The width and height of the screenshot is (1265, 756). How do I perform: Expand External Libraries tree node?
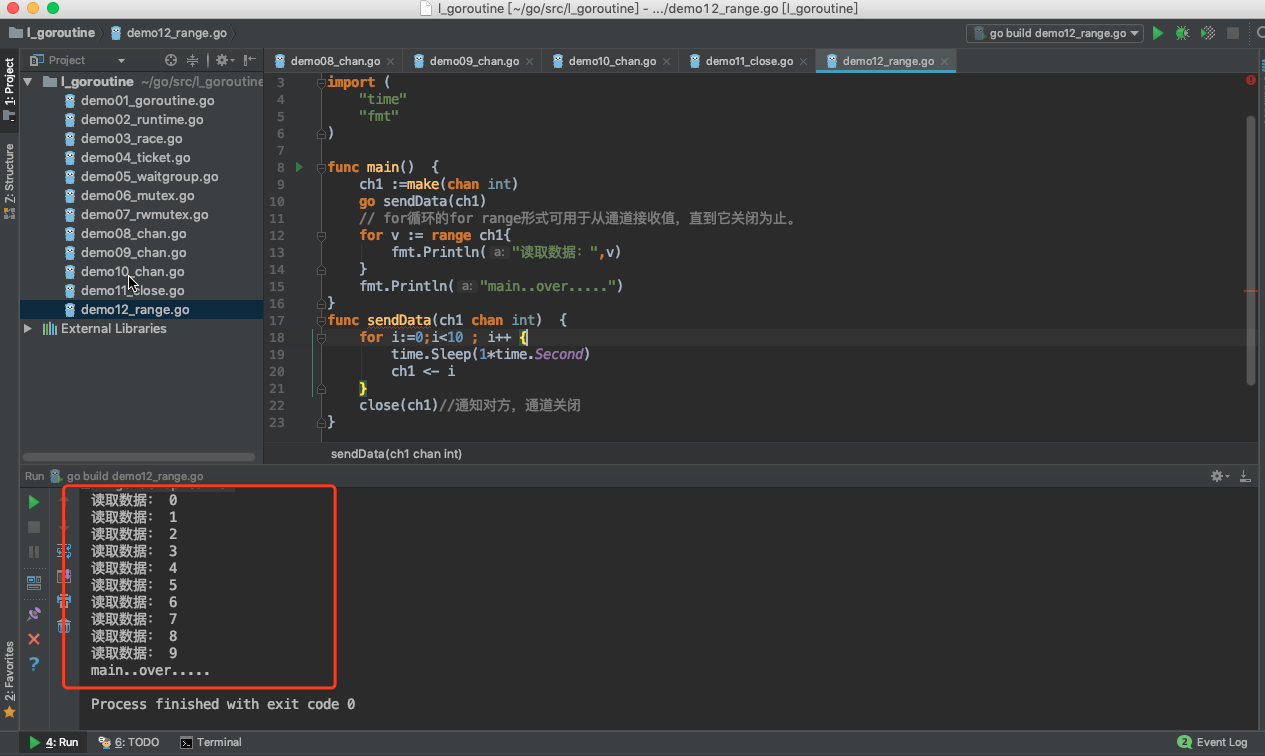[x=28, y=328]
